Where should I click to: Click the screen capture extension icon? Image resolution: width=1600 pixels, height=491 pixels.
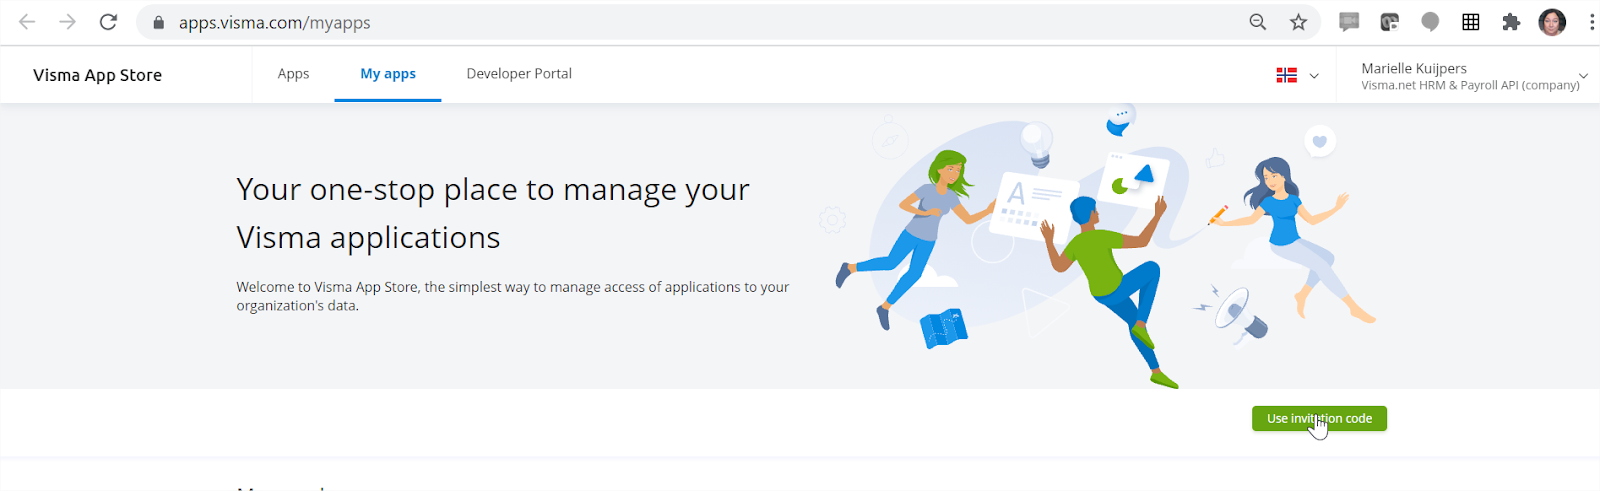1389,22
